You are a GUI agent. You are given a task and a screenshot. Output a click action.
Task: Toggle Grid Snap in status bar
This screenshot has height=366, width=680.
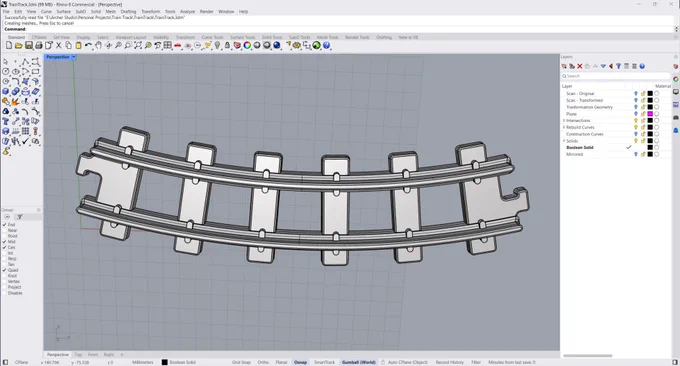[241, 362]
